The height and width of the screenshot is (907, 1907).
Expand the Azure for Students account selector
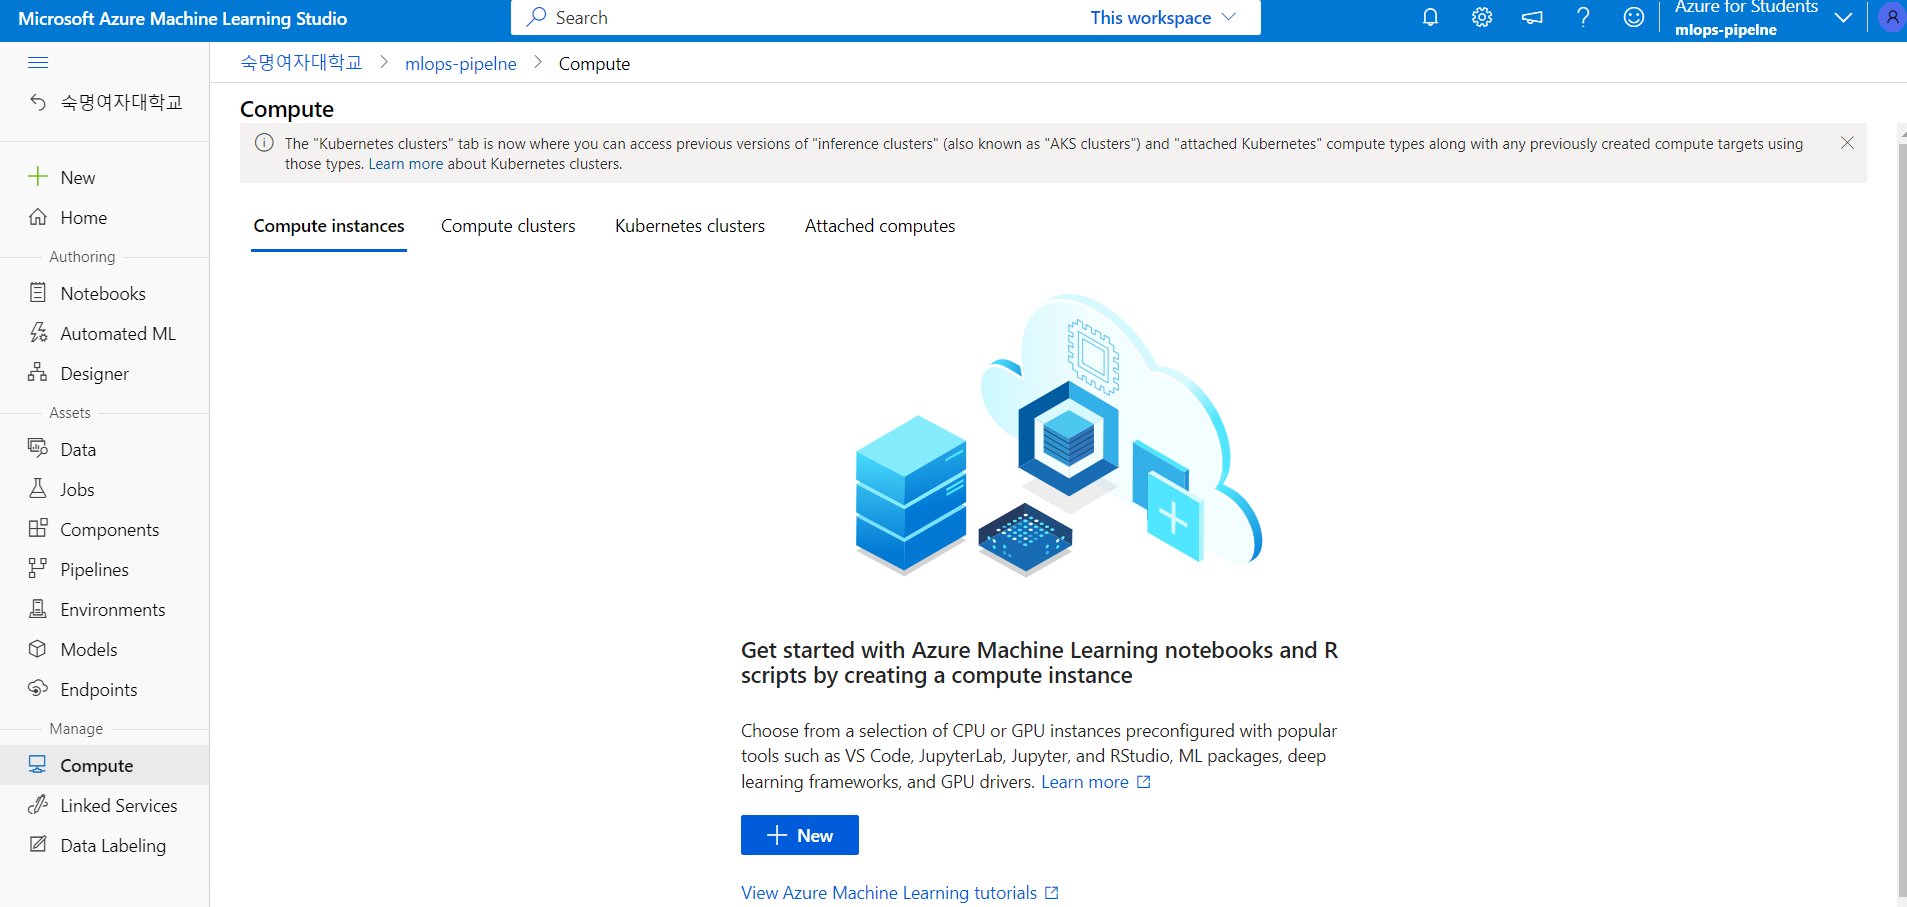coord(1843,17)
